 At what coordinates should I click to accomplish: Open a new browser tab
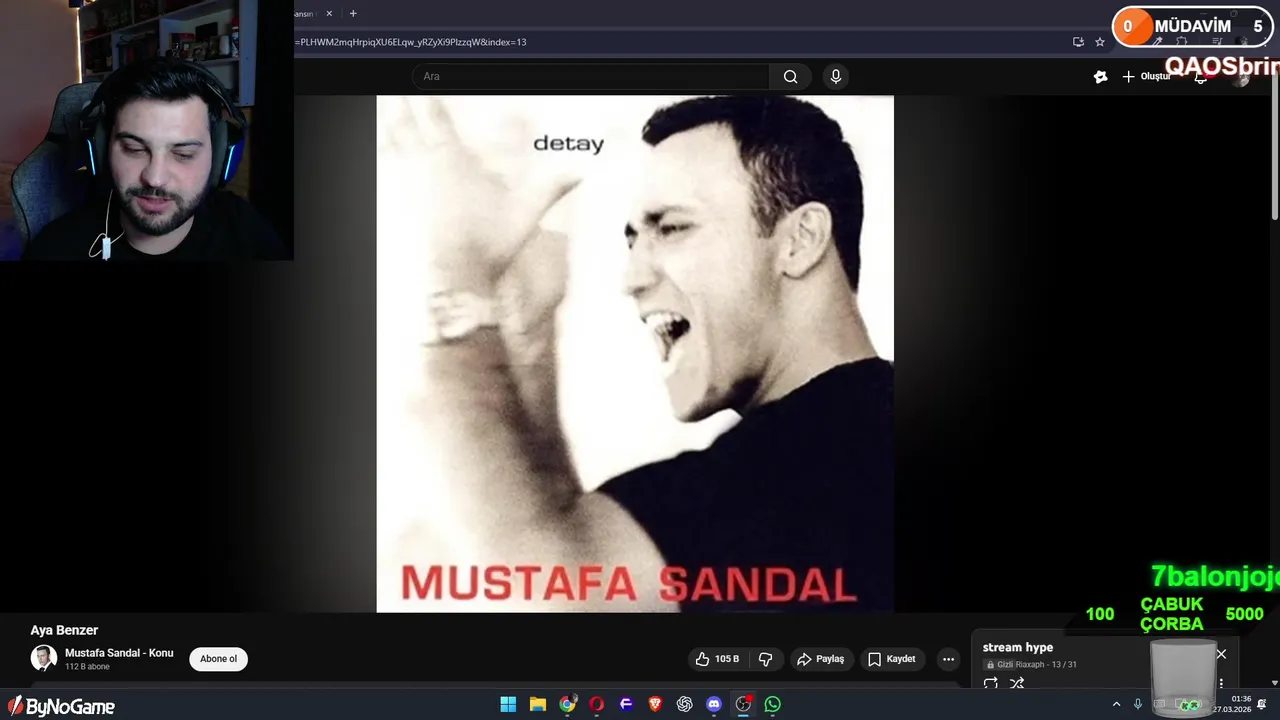click(353, 13)
